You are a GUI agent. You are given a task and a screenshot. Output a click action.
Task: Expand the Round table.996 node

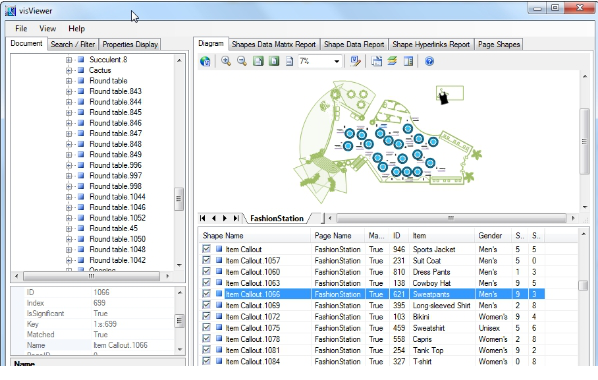pyautogui.click(x=69, y=166)
